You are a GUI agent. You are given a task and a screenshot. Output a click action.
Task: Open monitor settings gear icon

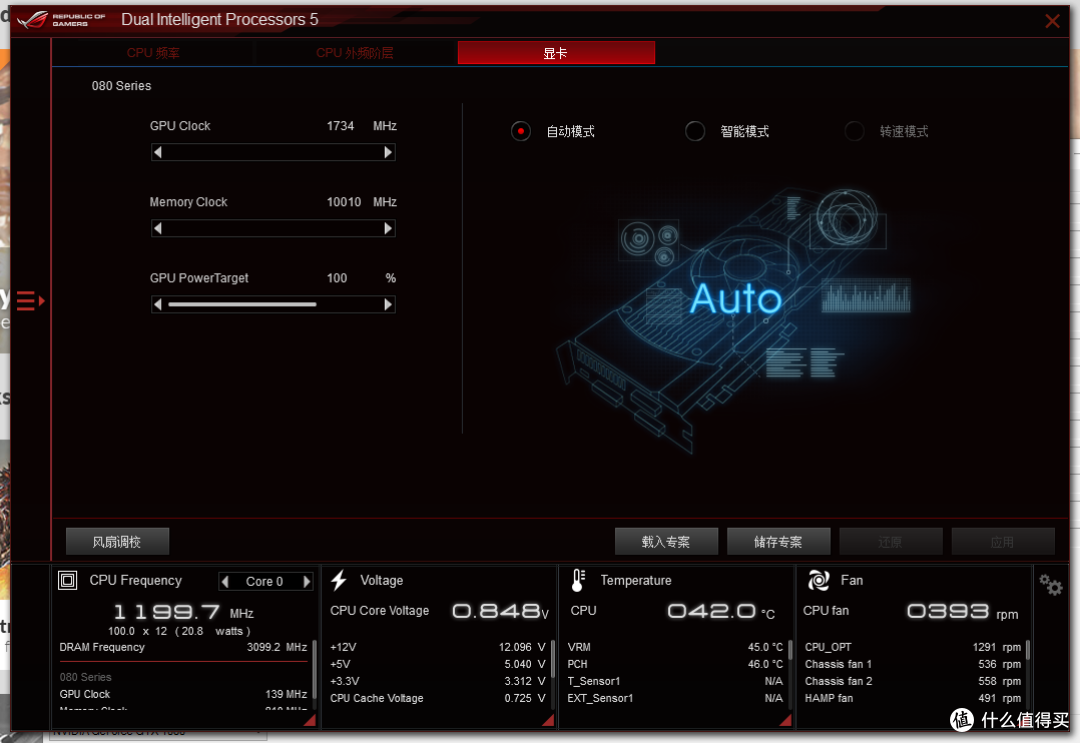coord(1051,585)
